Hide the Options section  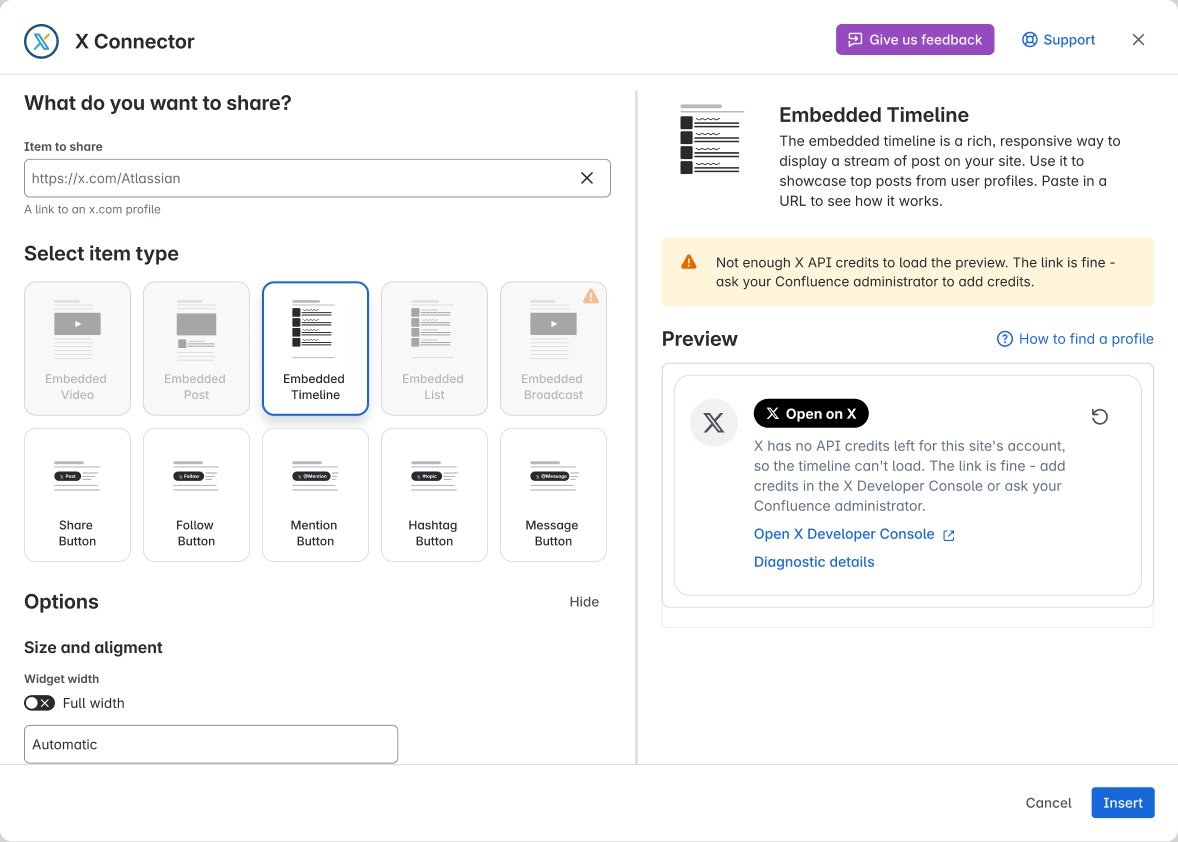click(x=584, y=602)
